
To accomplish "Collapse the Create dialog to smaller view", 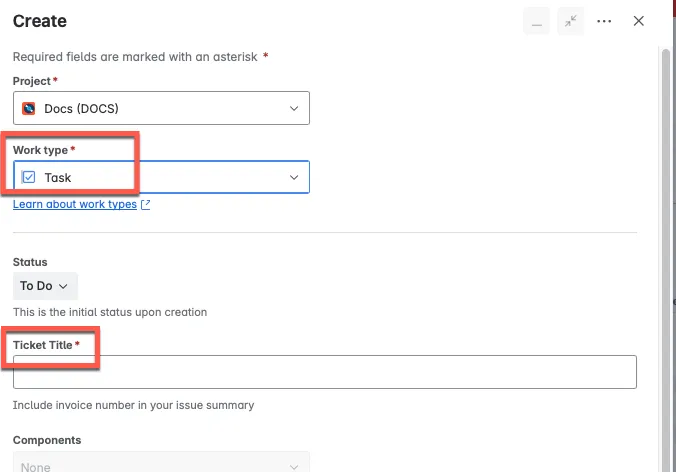I will point(570,21).
